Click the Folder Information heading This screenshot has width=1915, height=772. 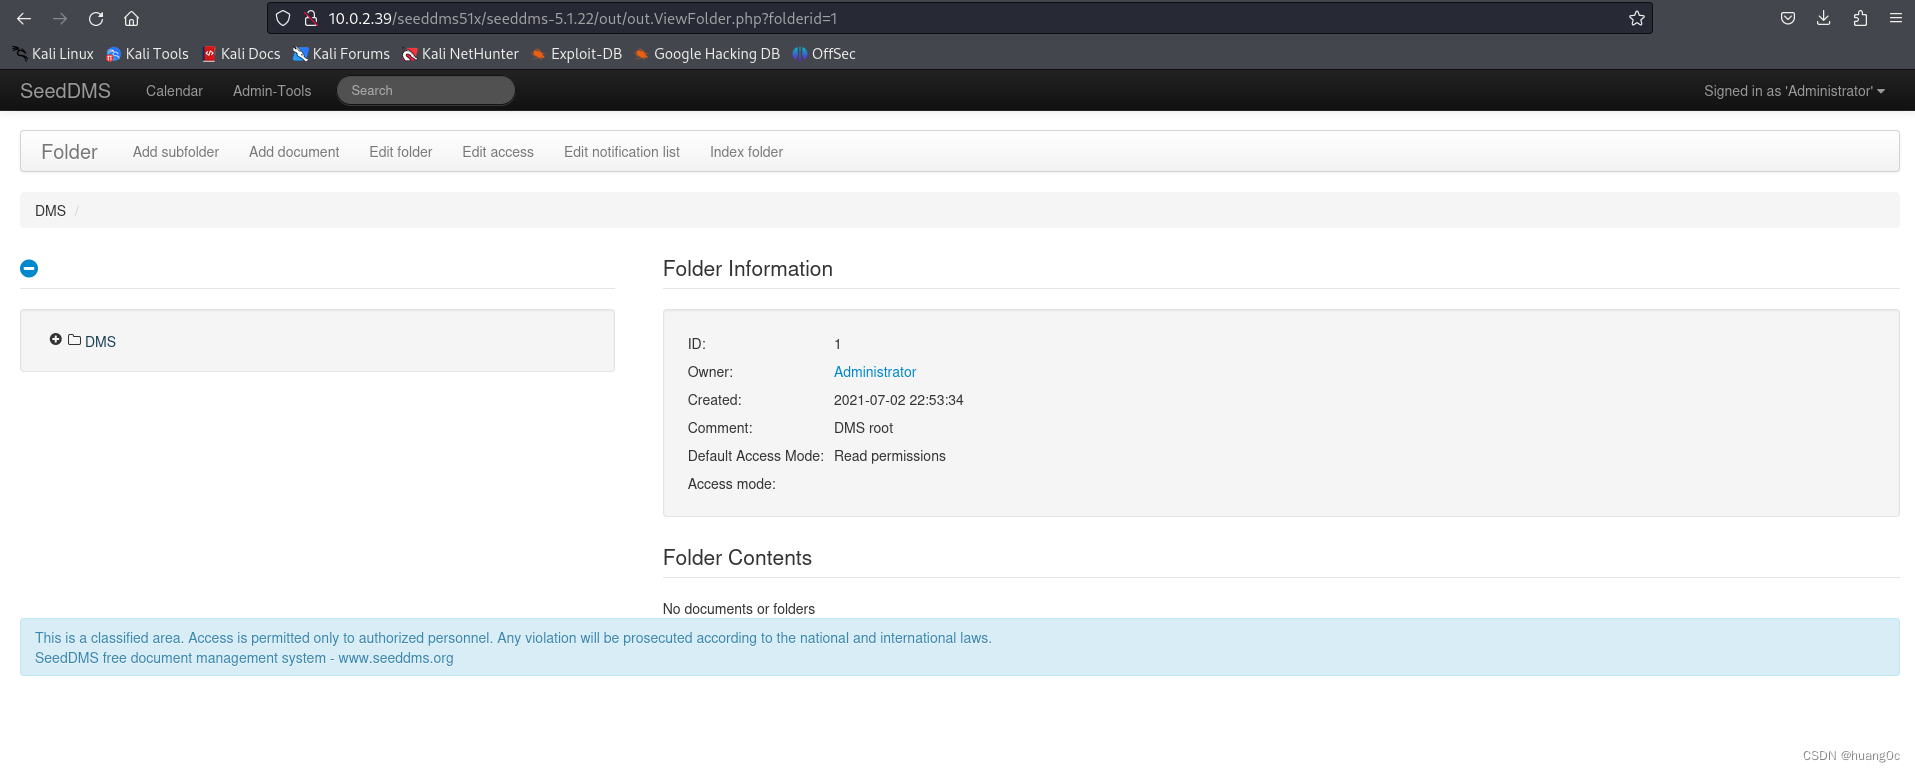(748, 269)
